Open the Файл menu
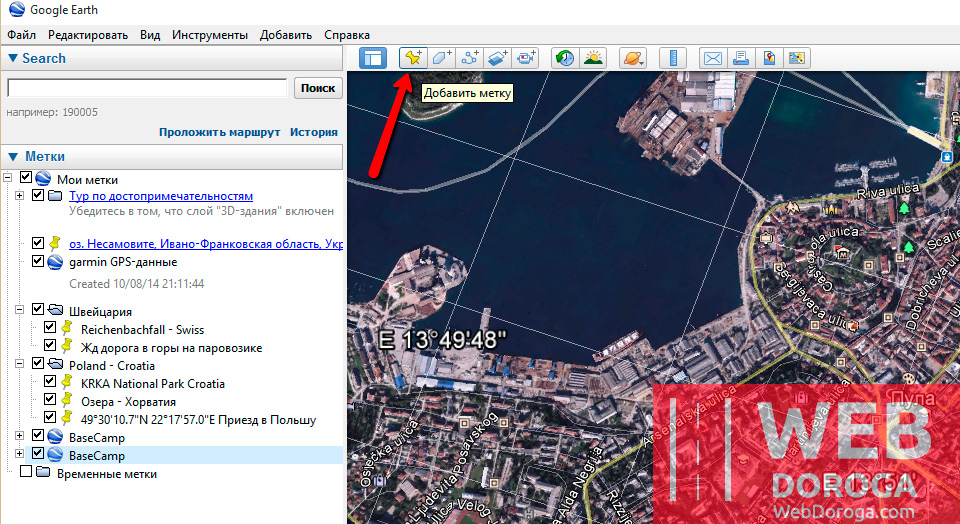 click(21, 35)
